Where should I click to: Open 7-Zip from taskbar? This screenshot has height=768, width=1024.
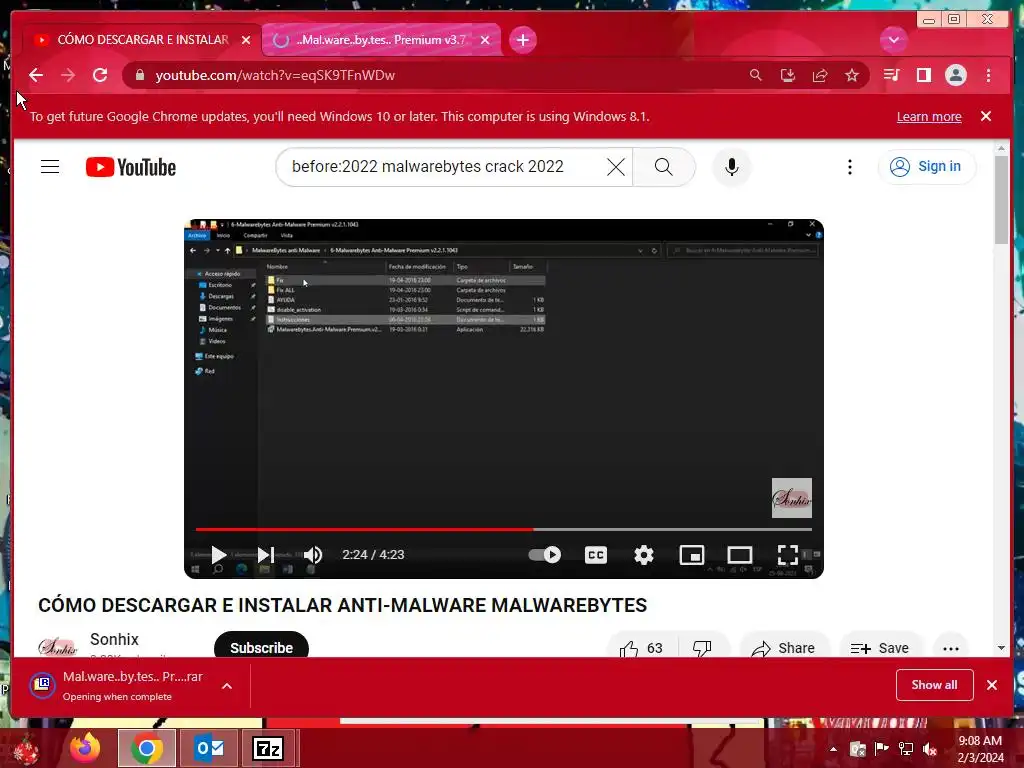tap(268, 748)
